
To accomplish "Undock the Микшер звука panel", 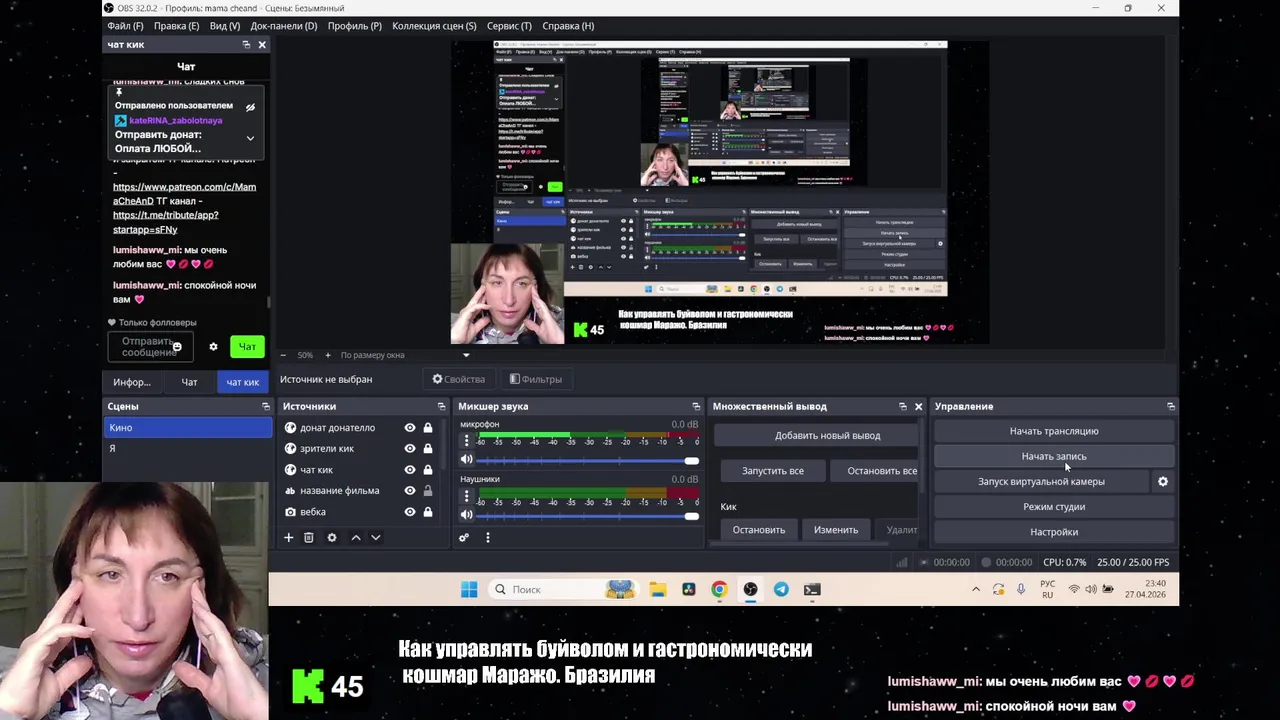I will coord(696,406).
